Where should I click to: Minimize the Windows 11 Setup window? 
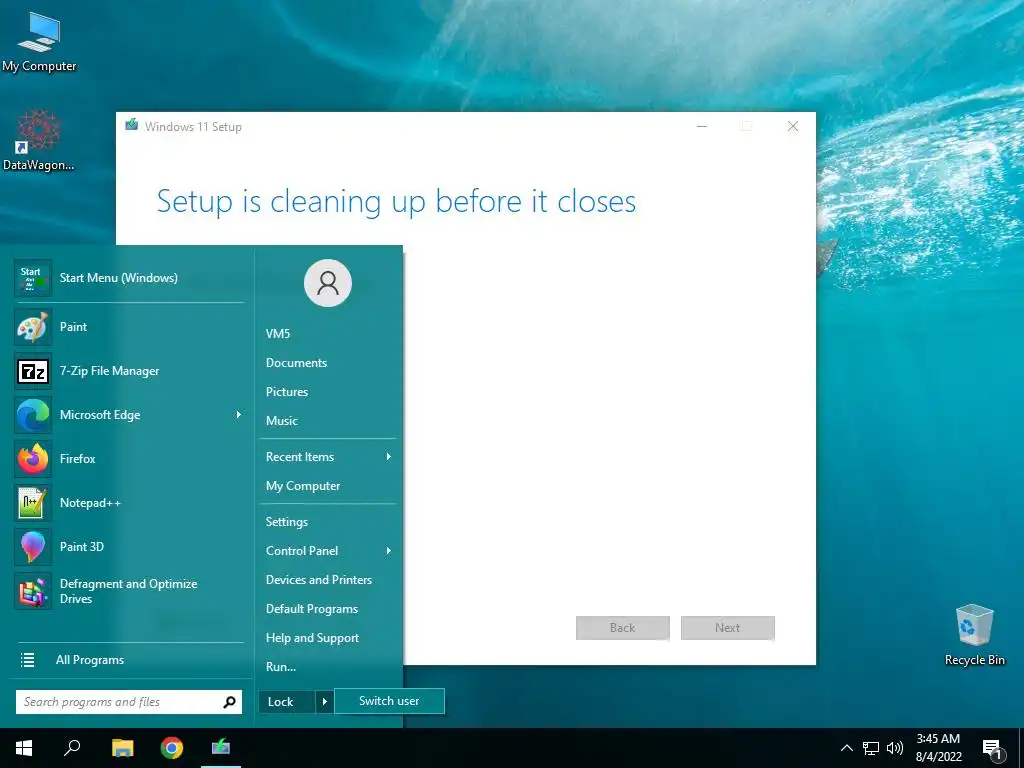[x=702, y=126]
